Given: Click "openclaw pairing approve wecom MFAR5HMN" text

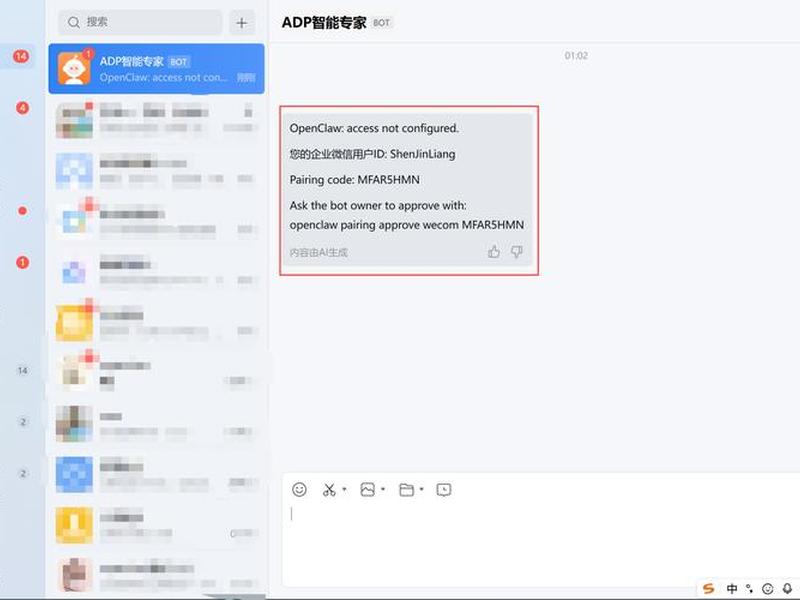Looking at the screenshot, I should click(407, 225).
